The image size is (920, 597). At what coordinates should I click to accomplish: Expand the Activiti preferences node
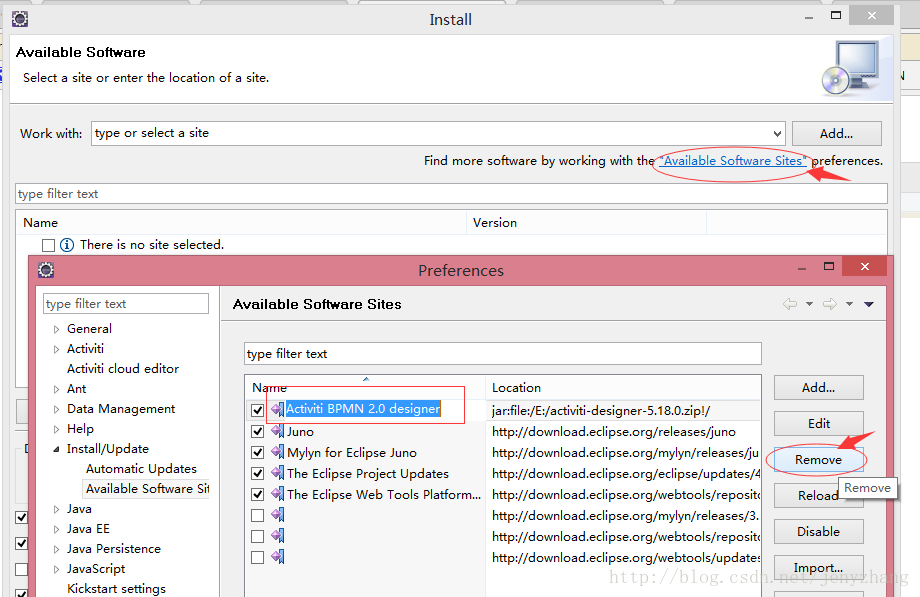[56, 349]
